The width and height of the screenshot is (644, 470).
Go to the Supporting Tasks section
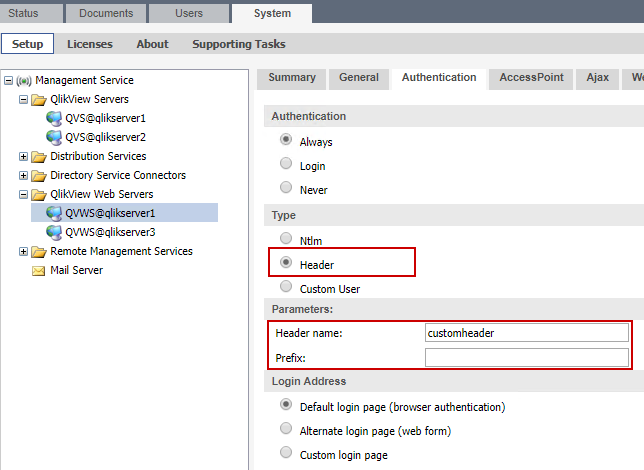238,44
